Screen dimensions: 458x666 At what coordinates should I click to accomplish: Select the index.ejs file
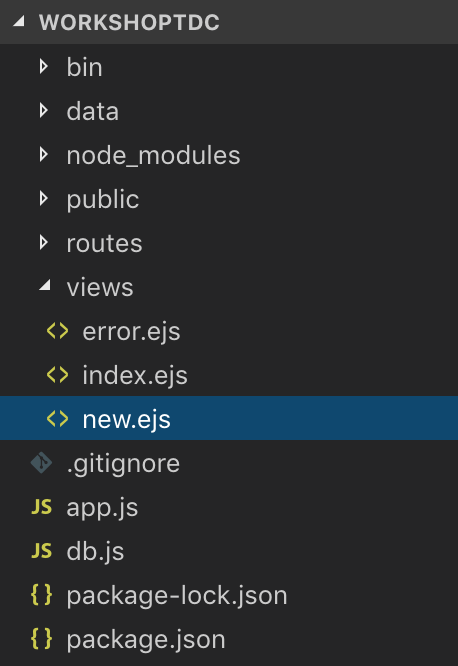pos(229,375)
